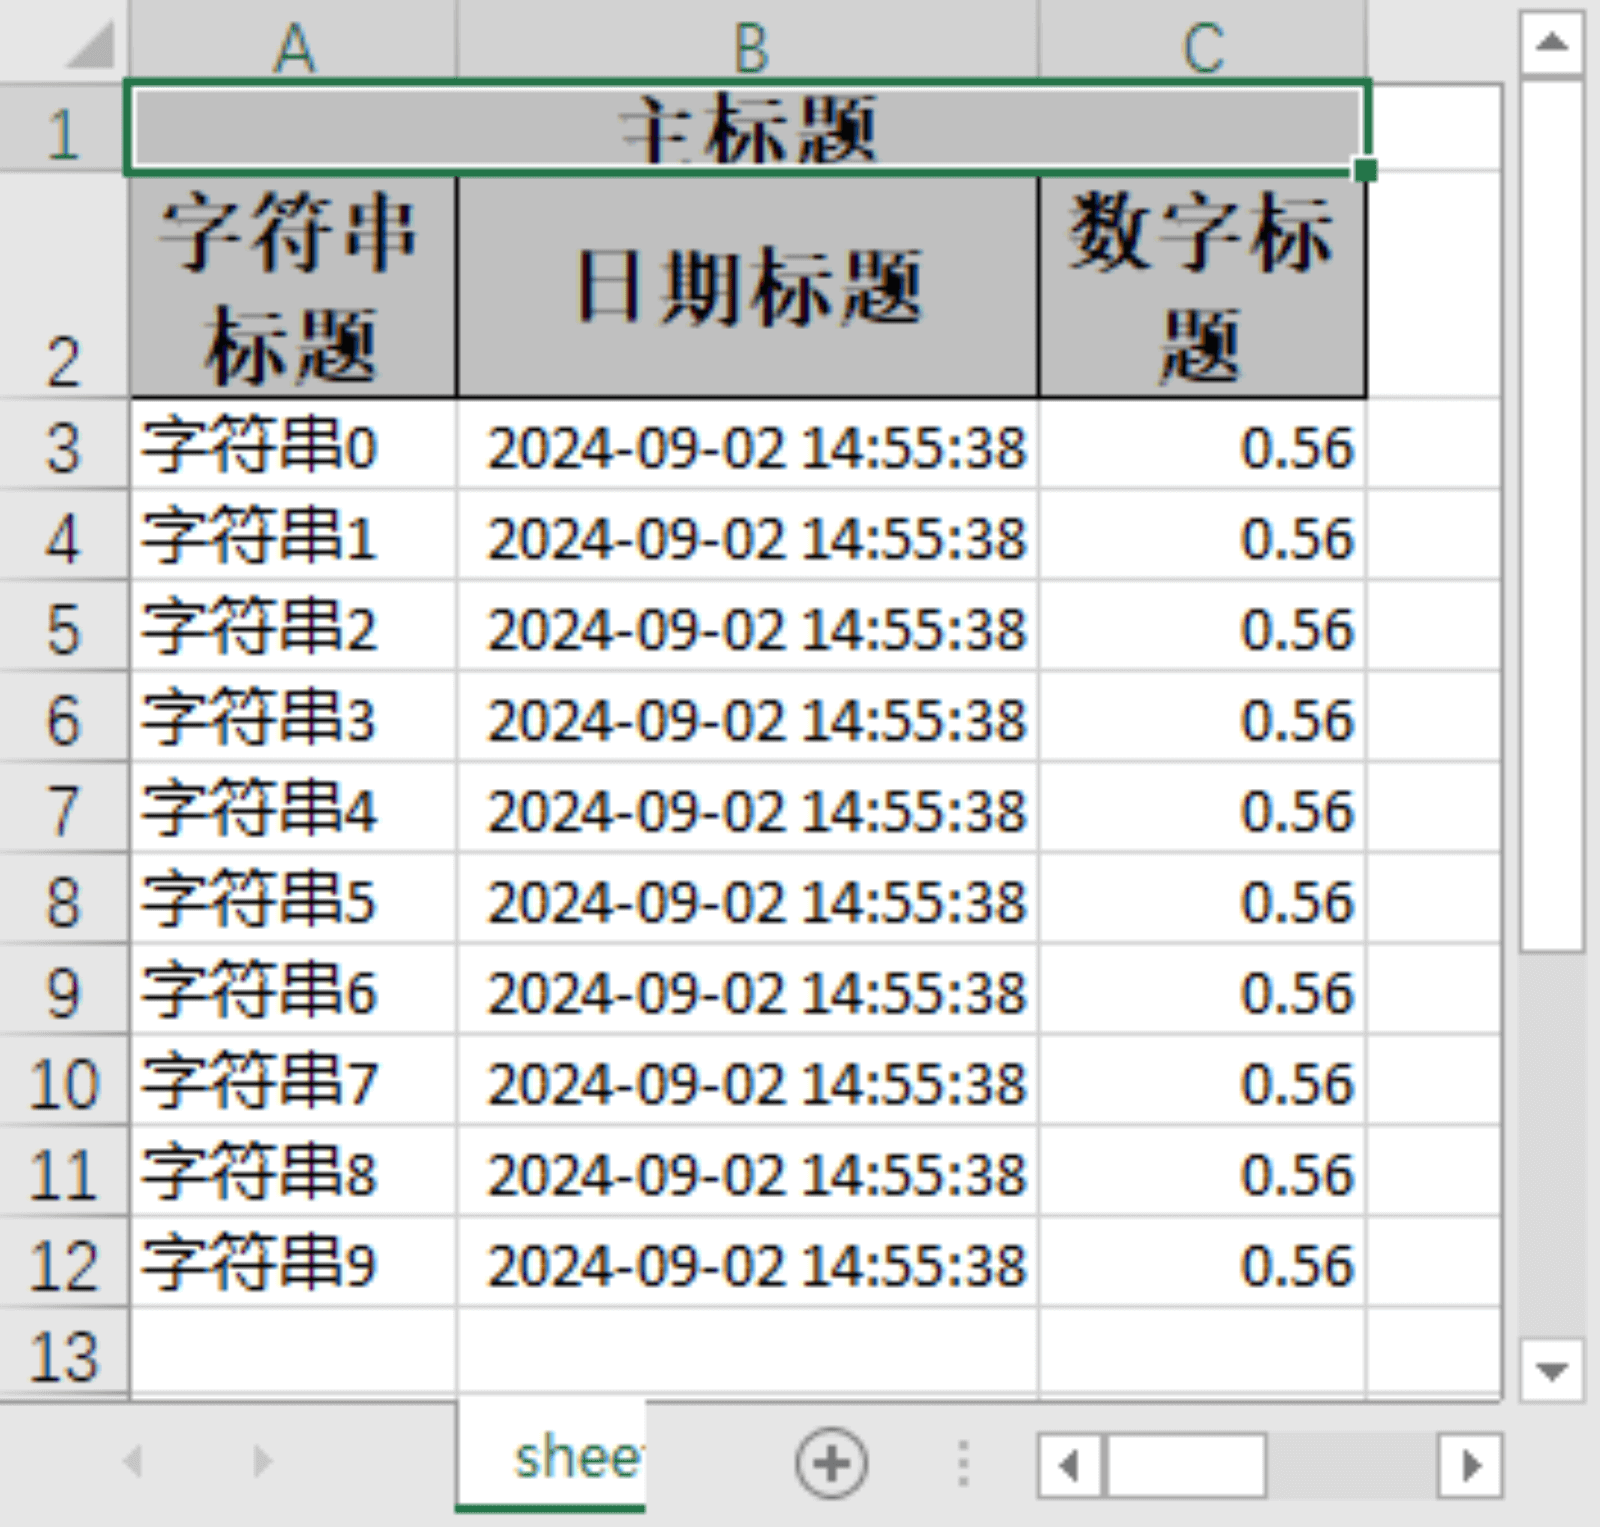Click the previous-sheet navigation arrow
This screenshot has height=1527, width=1600.
(x=131, y=1460)
